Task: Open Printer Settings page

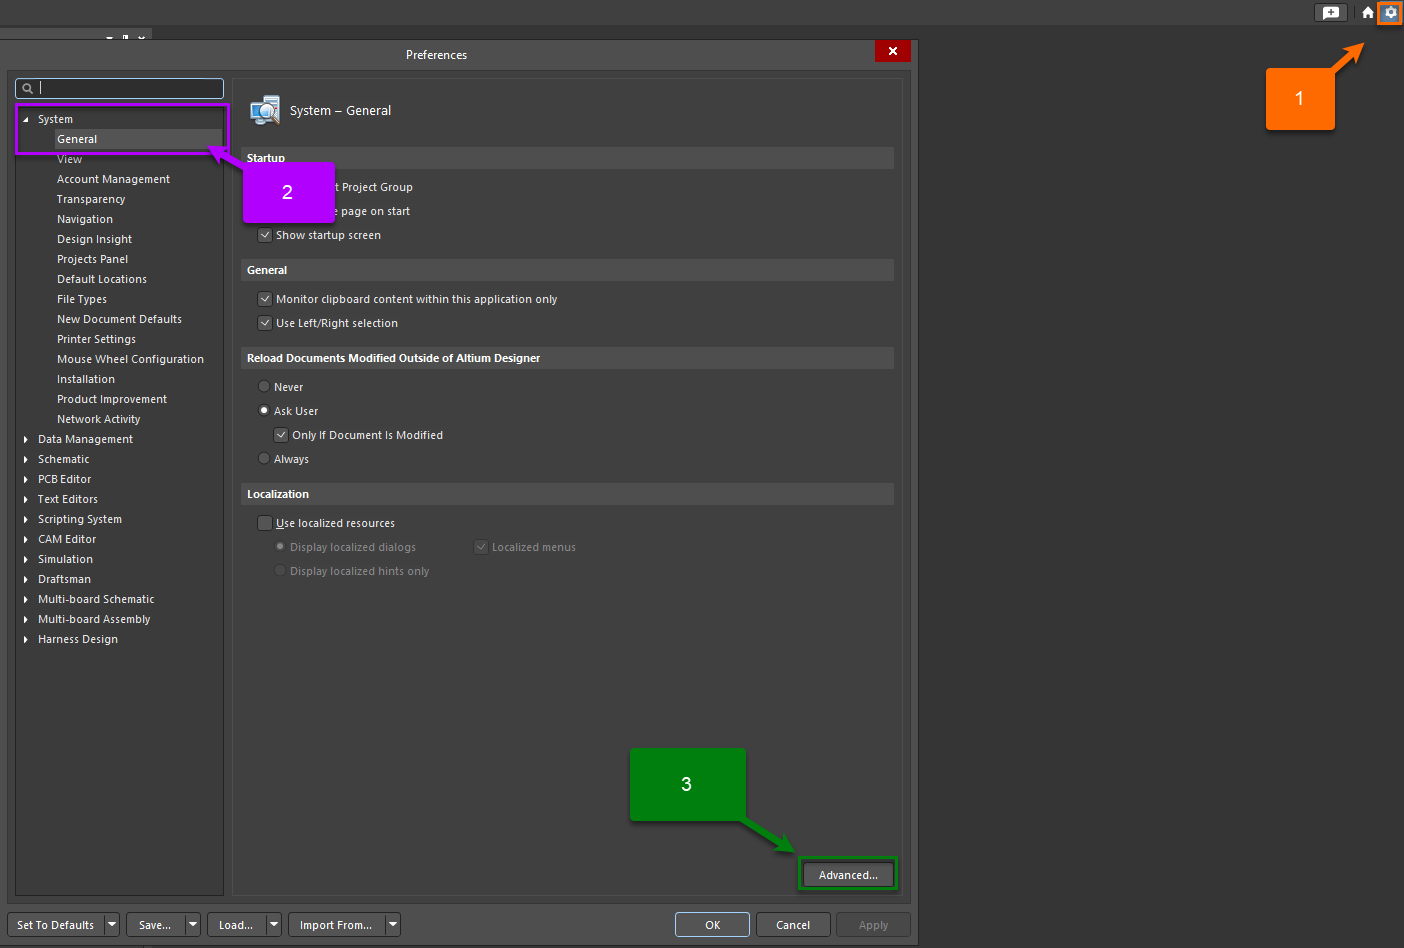Action: pyautogui.click(x=96, y=340)
